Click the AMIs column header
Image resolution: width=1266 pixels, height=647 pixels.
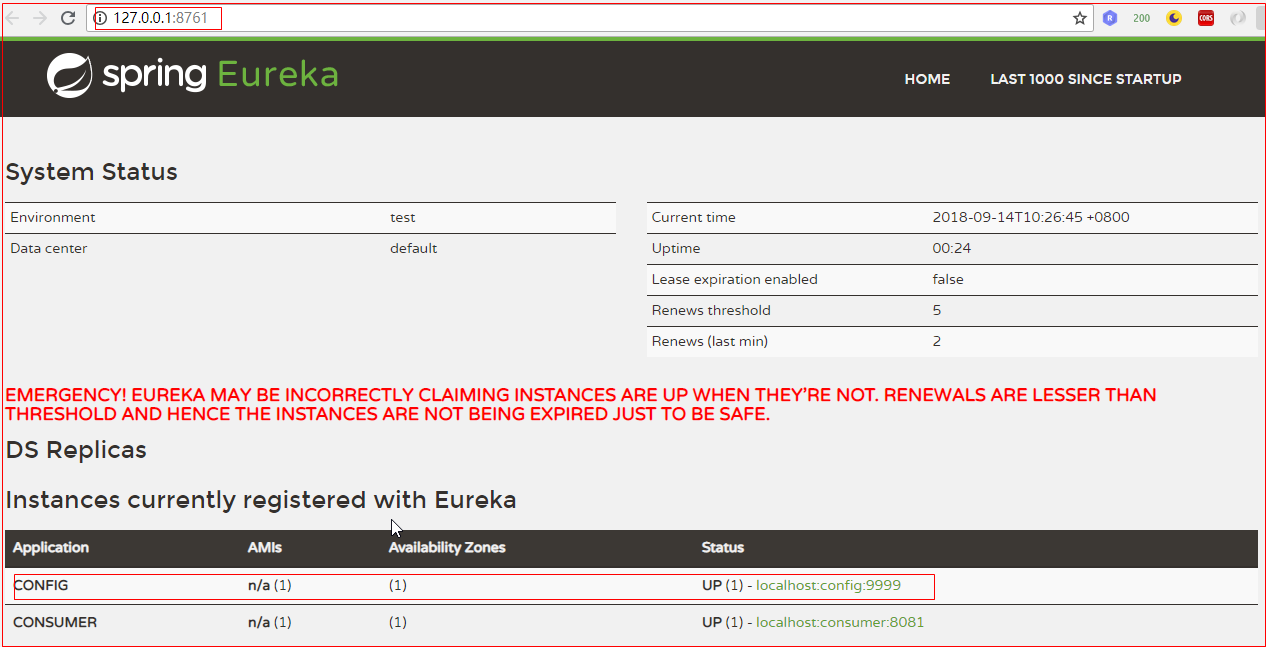pyautogui.click(x=265, y=548)
